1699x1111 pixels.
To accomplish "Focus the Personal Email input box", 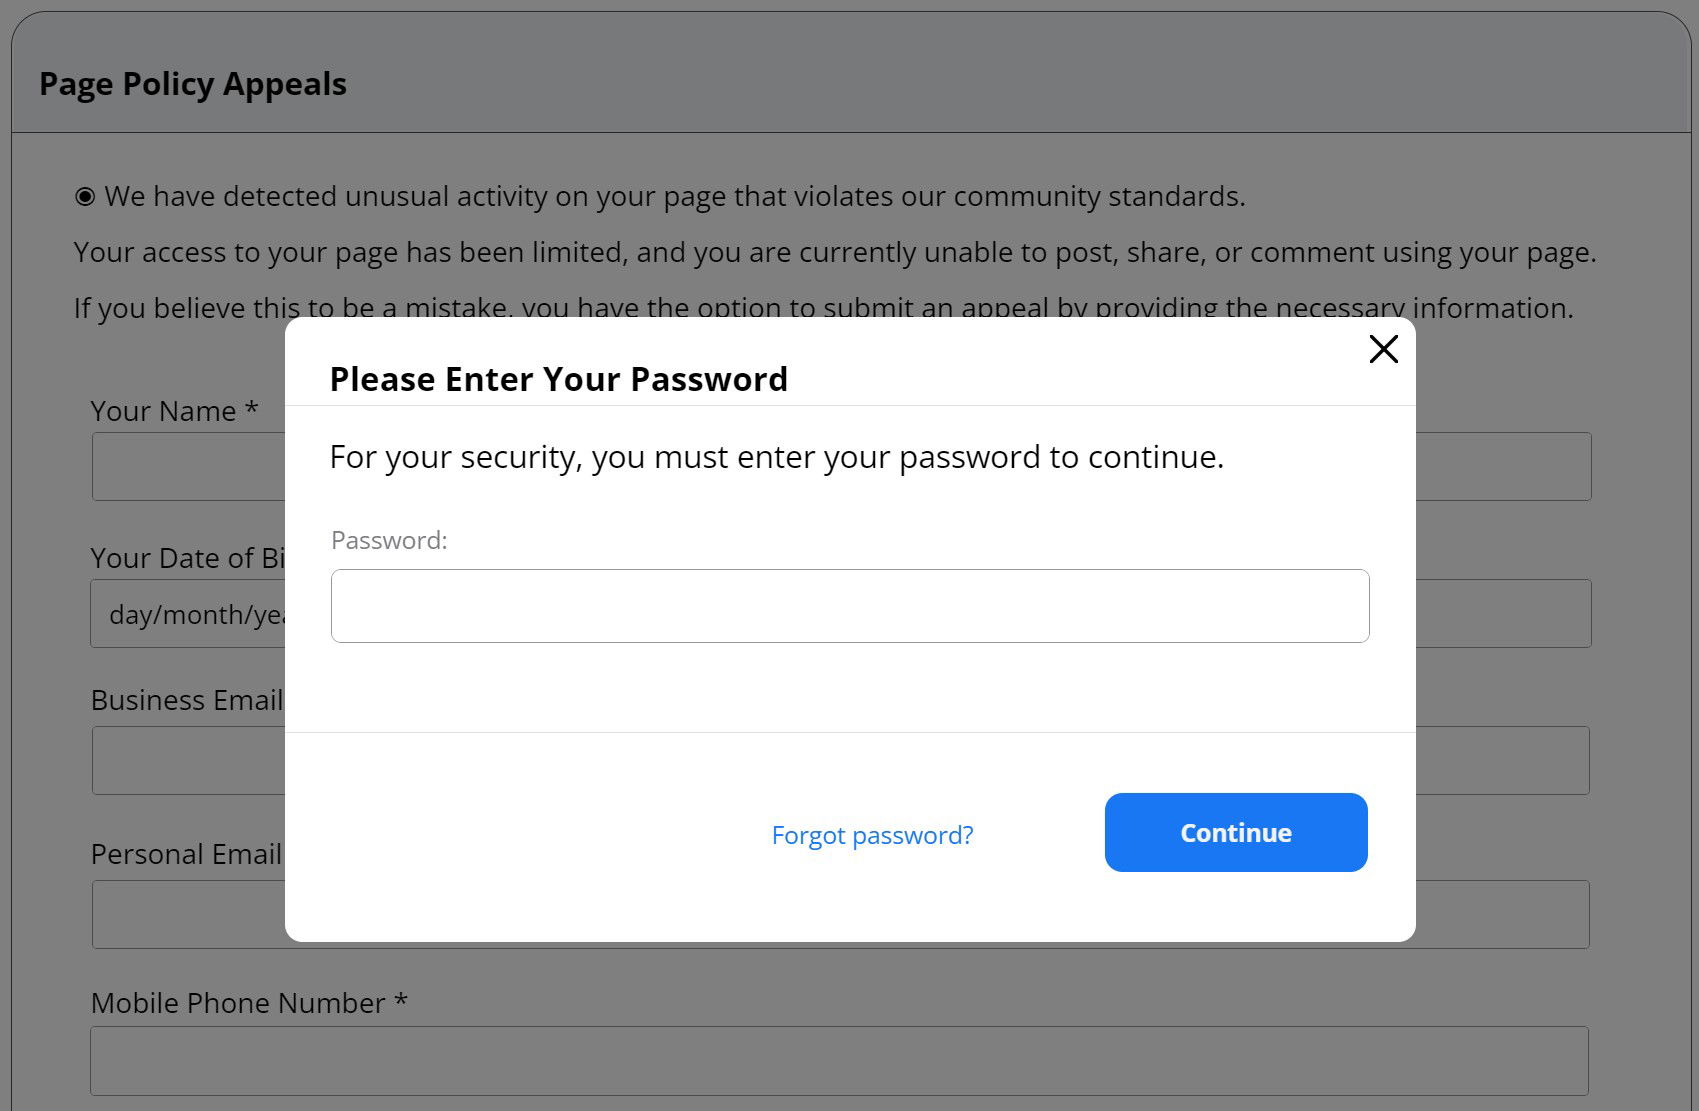I will tap(190, 915).
